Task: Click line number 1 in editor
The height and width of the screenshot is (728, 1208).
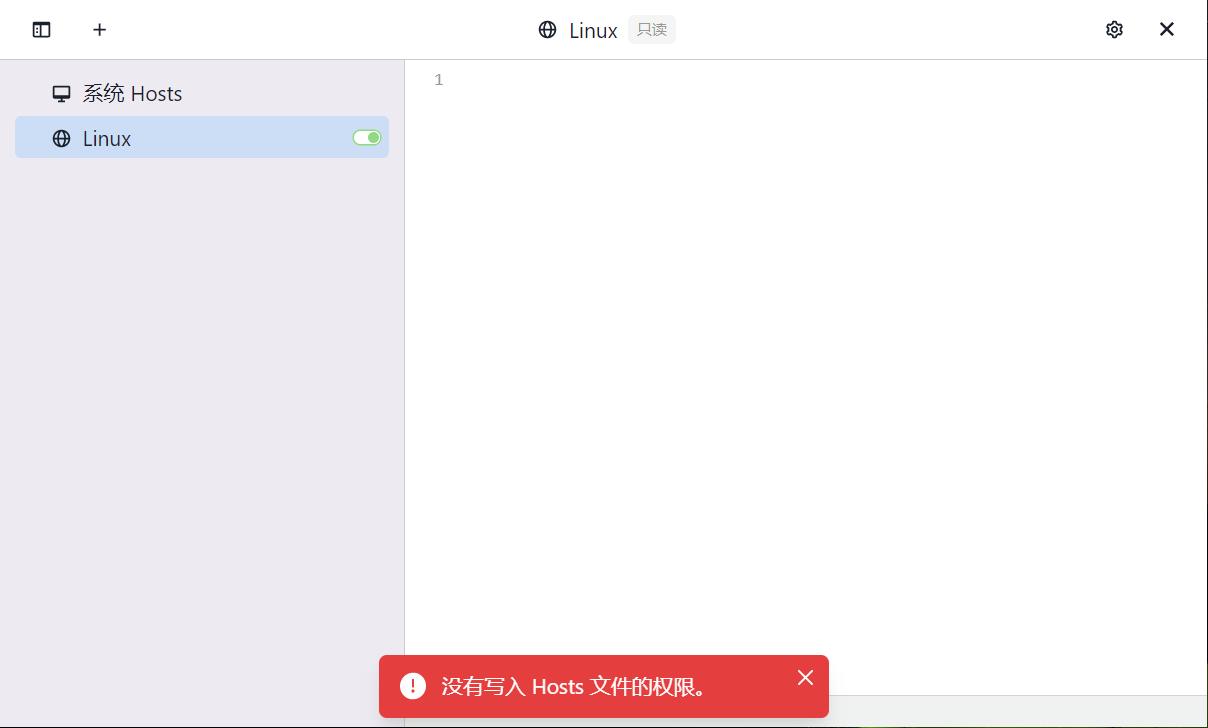Action: 439,80
